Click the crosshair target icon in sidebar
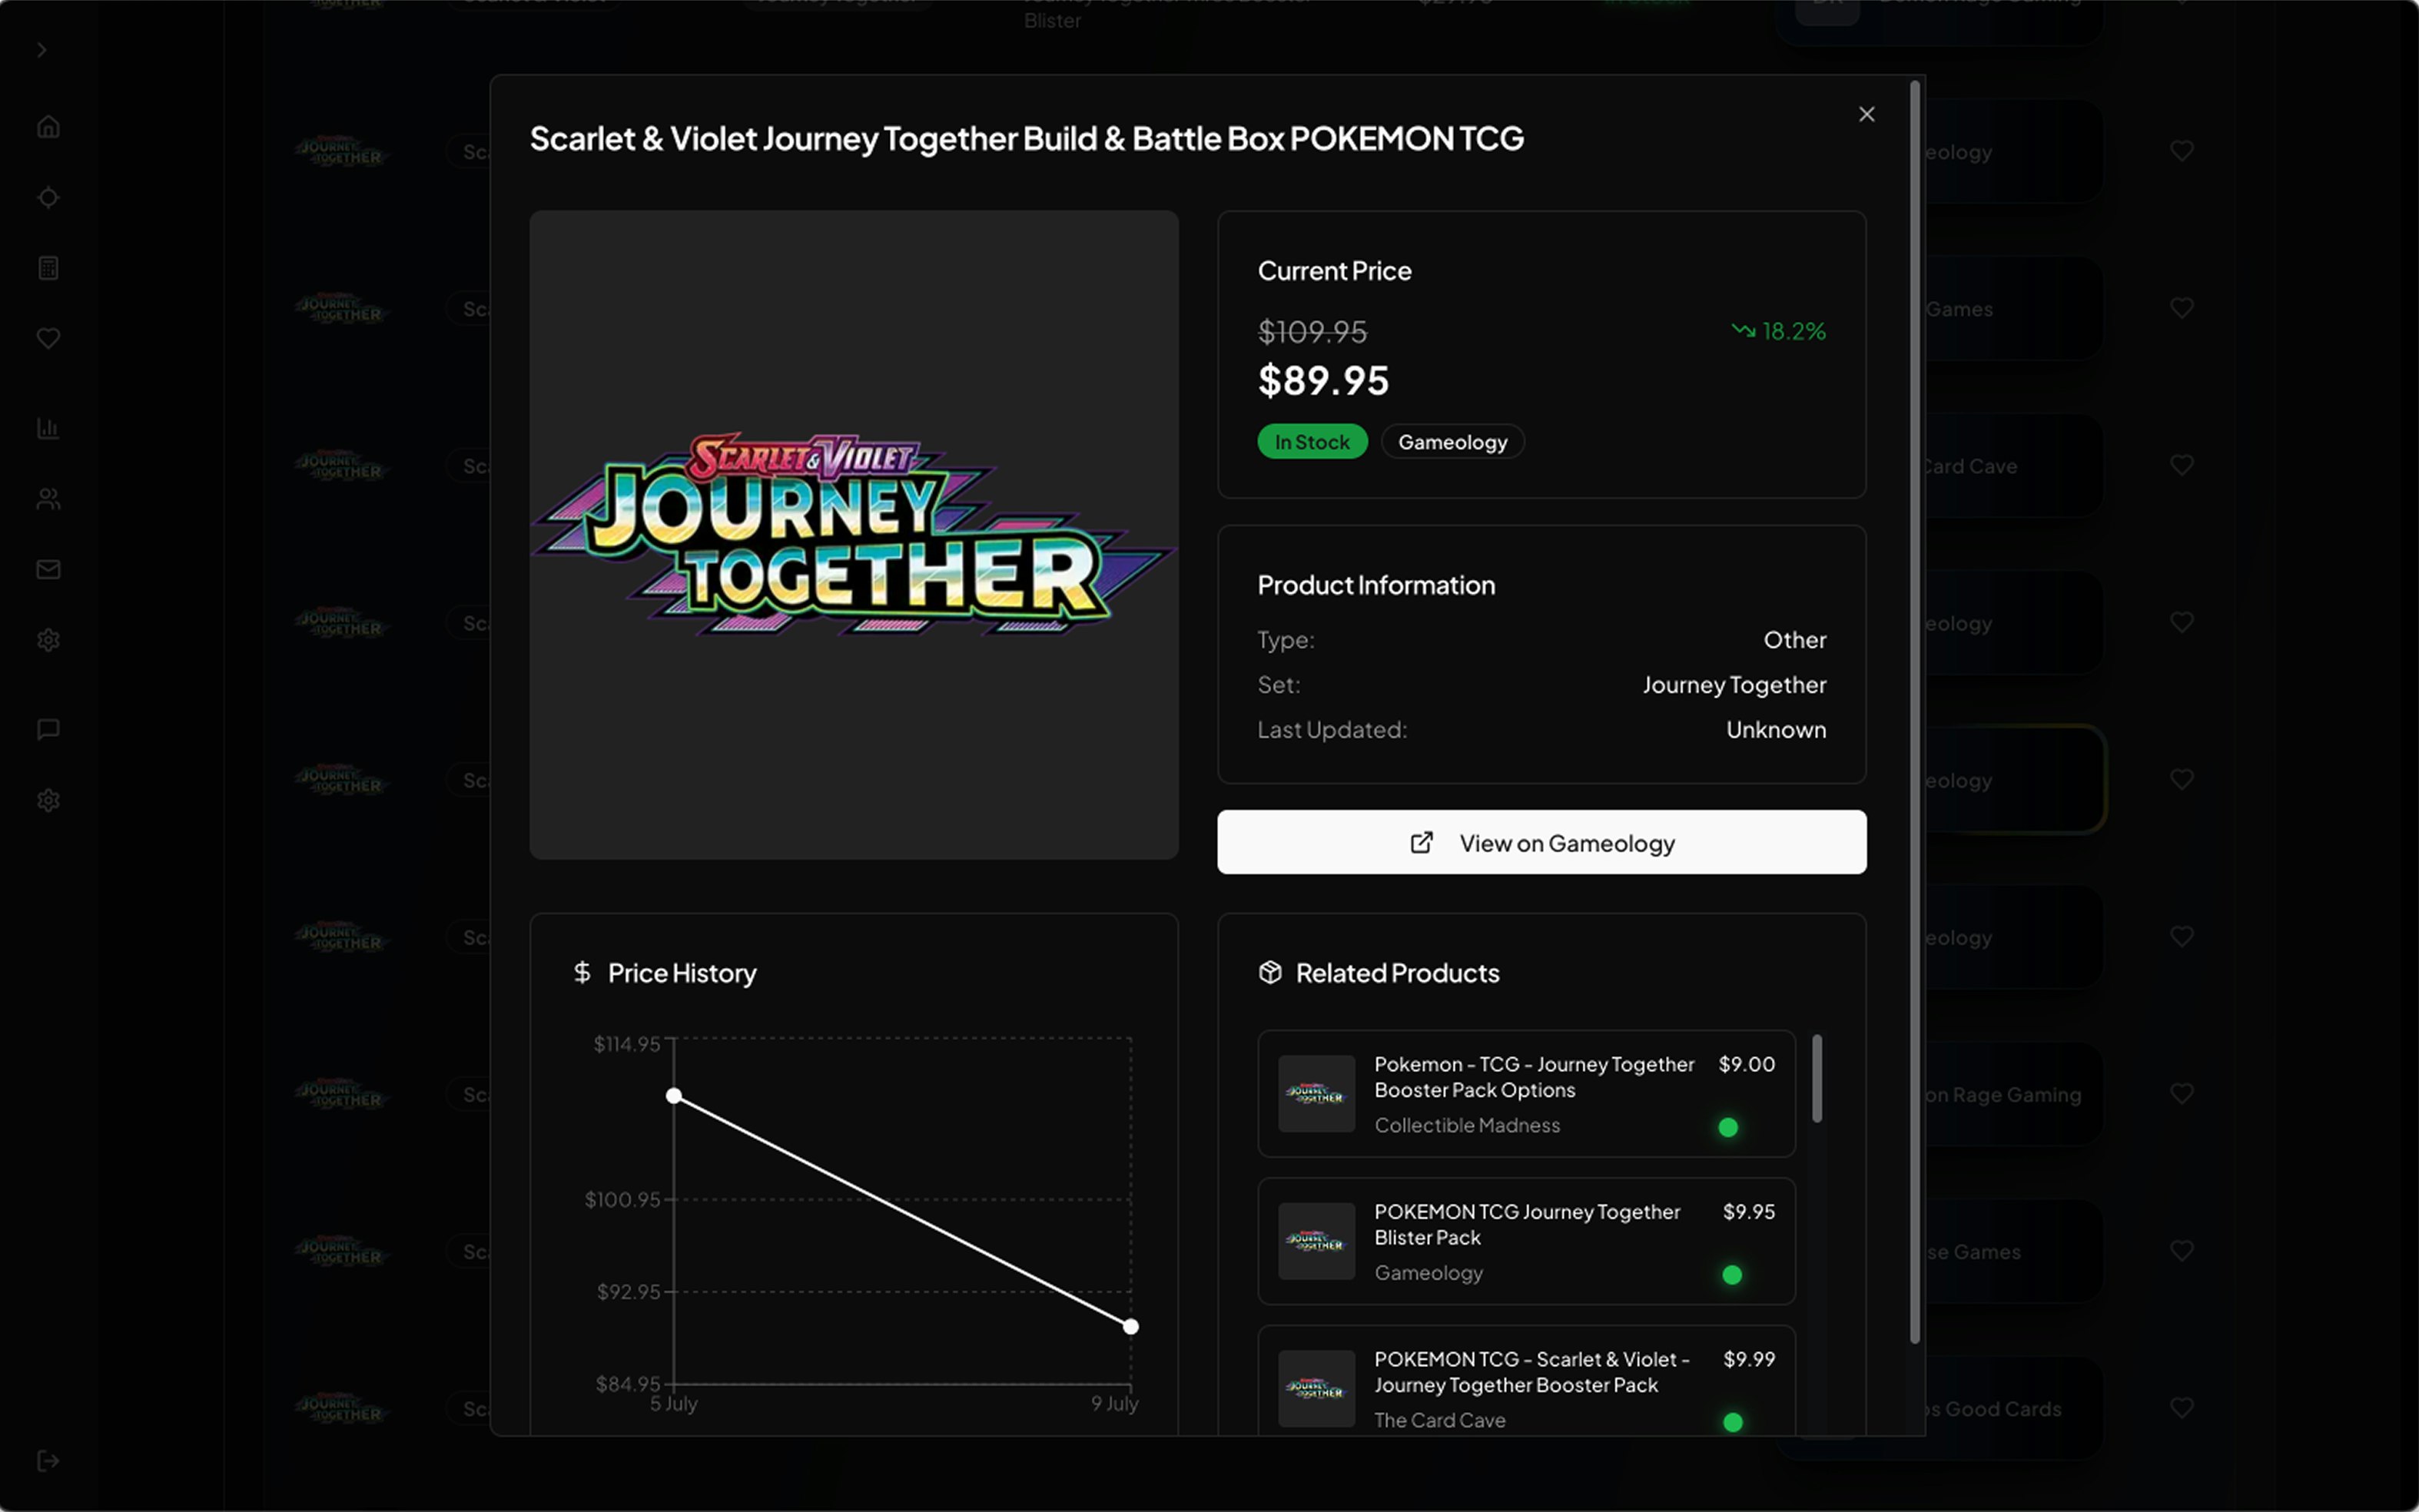 click(x=48, y=198)
